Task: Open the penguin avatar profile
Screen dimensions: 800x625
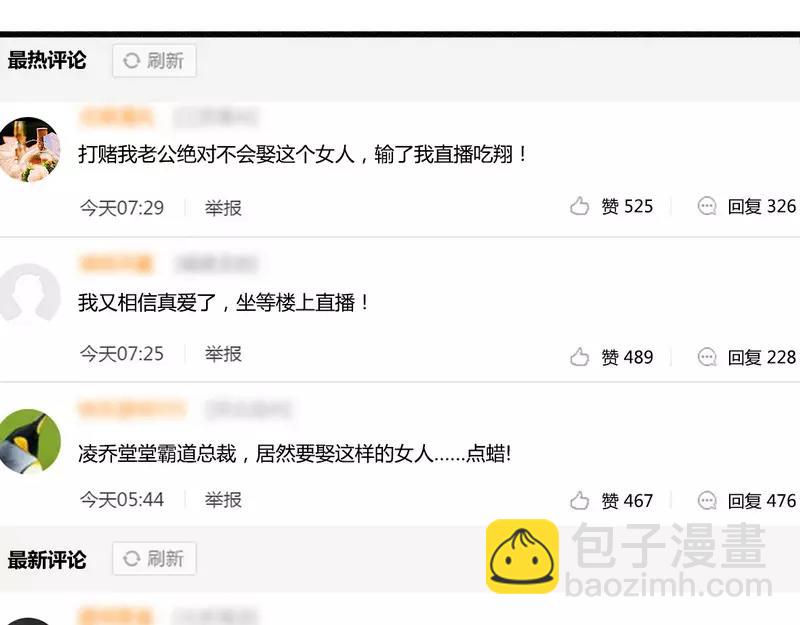Action: [29, 442]
